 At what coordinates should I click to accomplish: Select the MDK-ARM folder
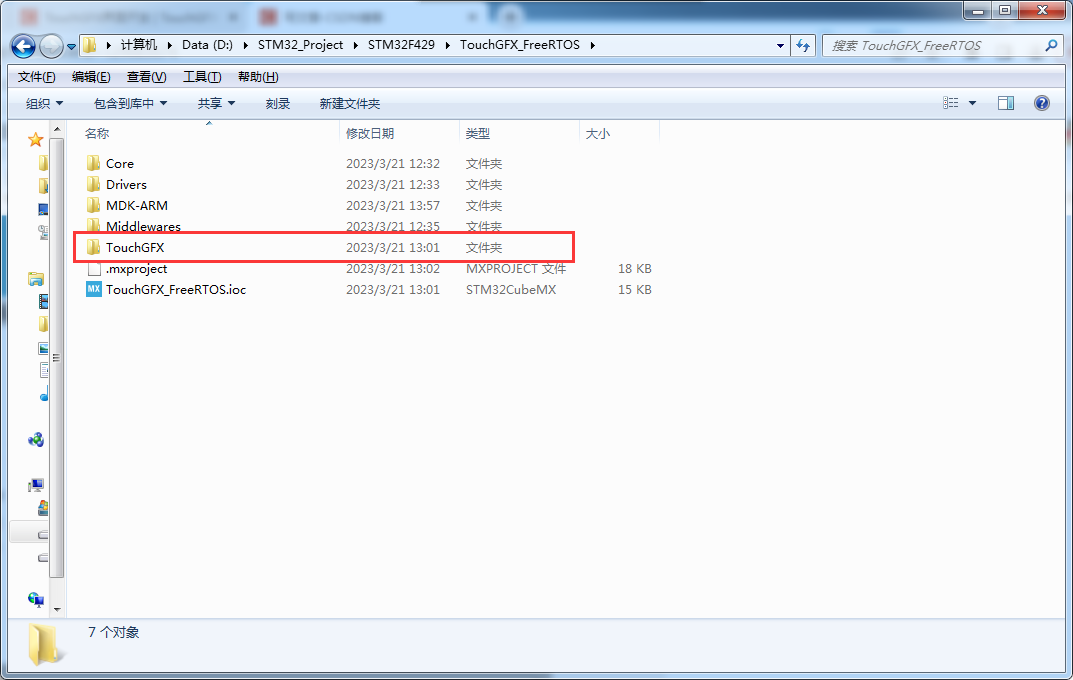[x=136, y=205]
